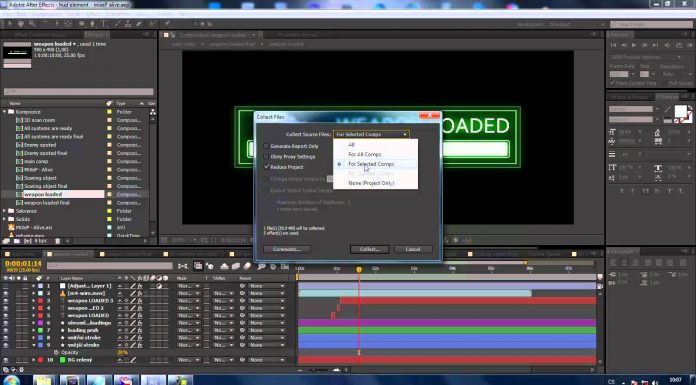Hide layer 2 m4-wire.mov eye toggle

[x=5, y=294]
